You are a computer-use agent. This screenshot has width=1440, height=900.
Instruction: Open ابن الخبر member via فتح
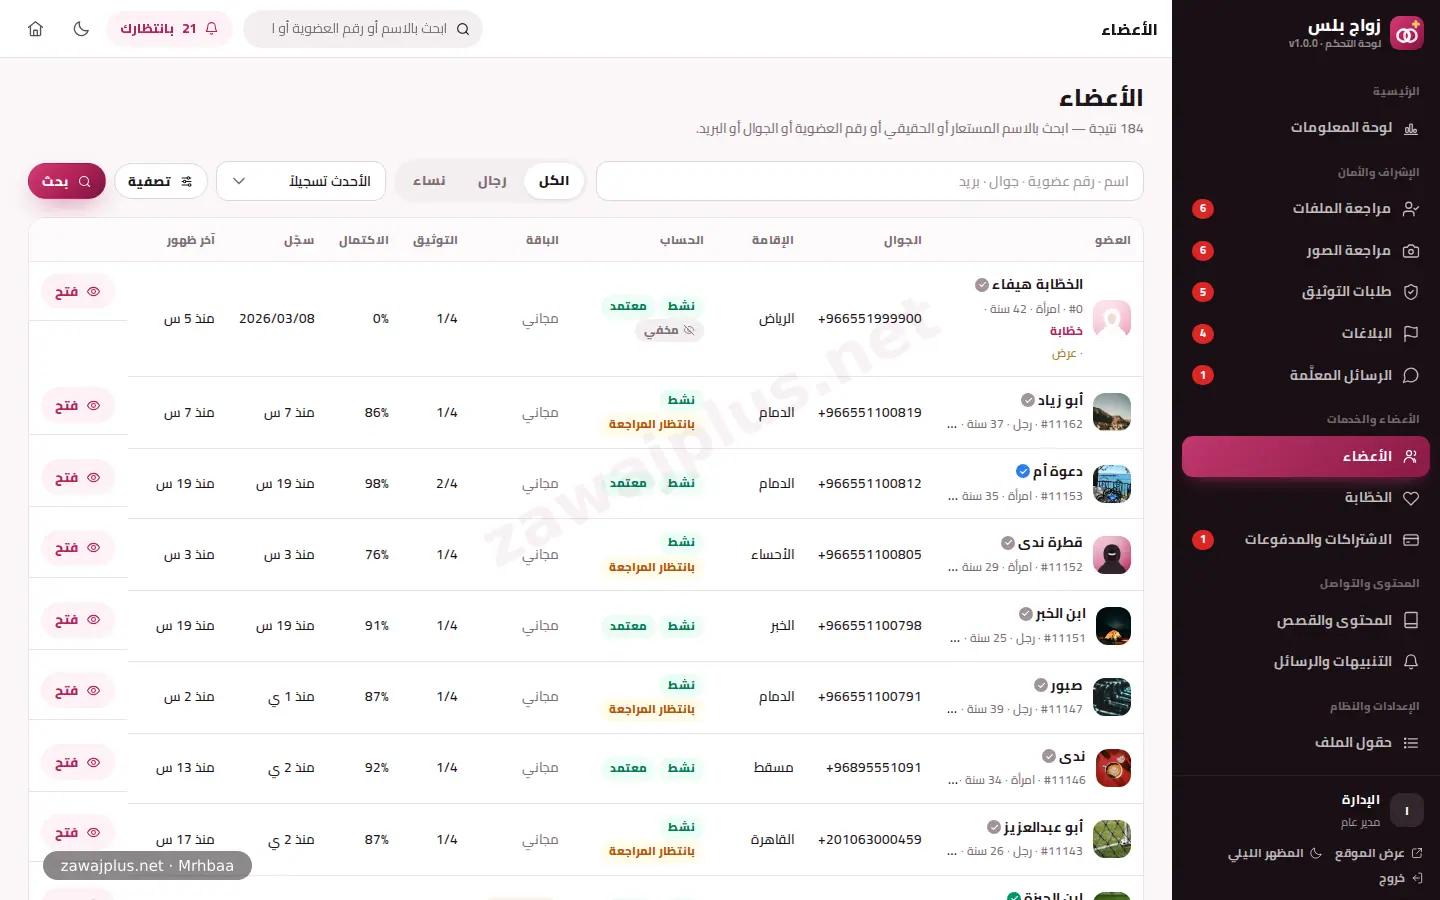click(x=78, y=620)
